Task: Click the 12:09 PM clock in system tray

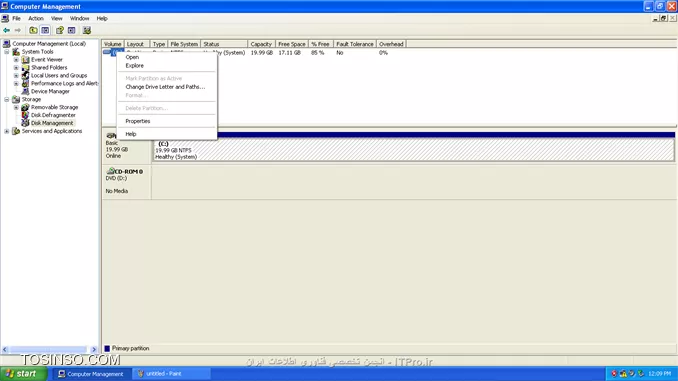Action: coord(659,374)
